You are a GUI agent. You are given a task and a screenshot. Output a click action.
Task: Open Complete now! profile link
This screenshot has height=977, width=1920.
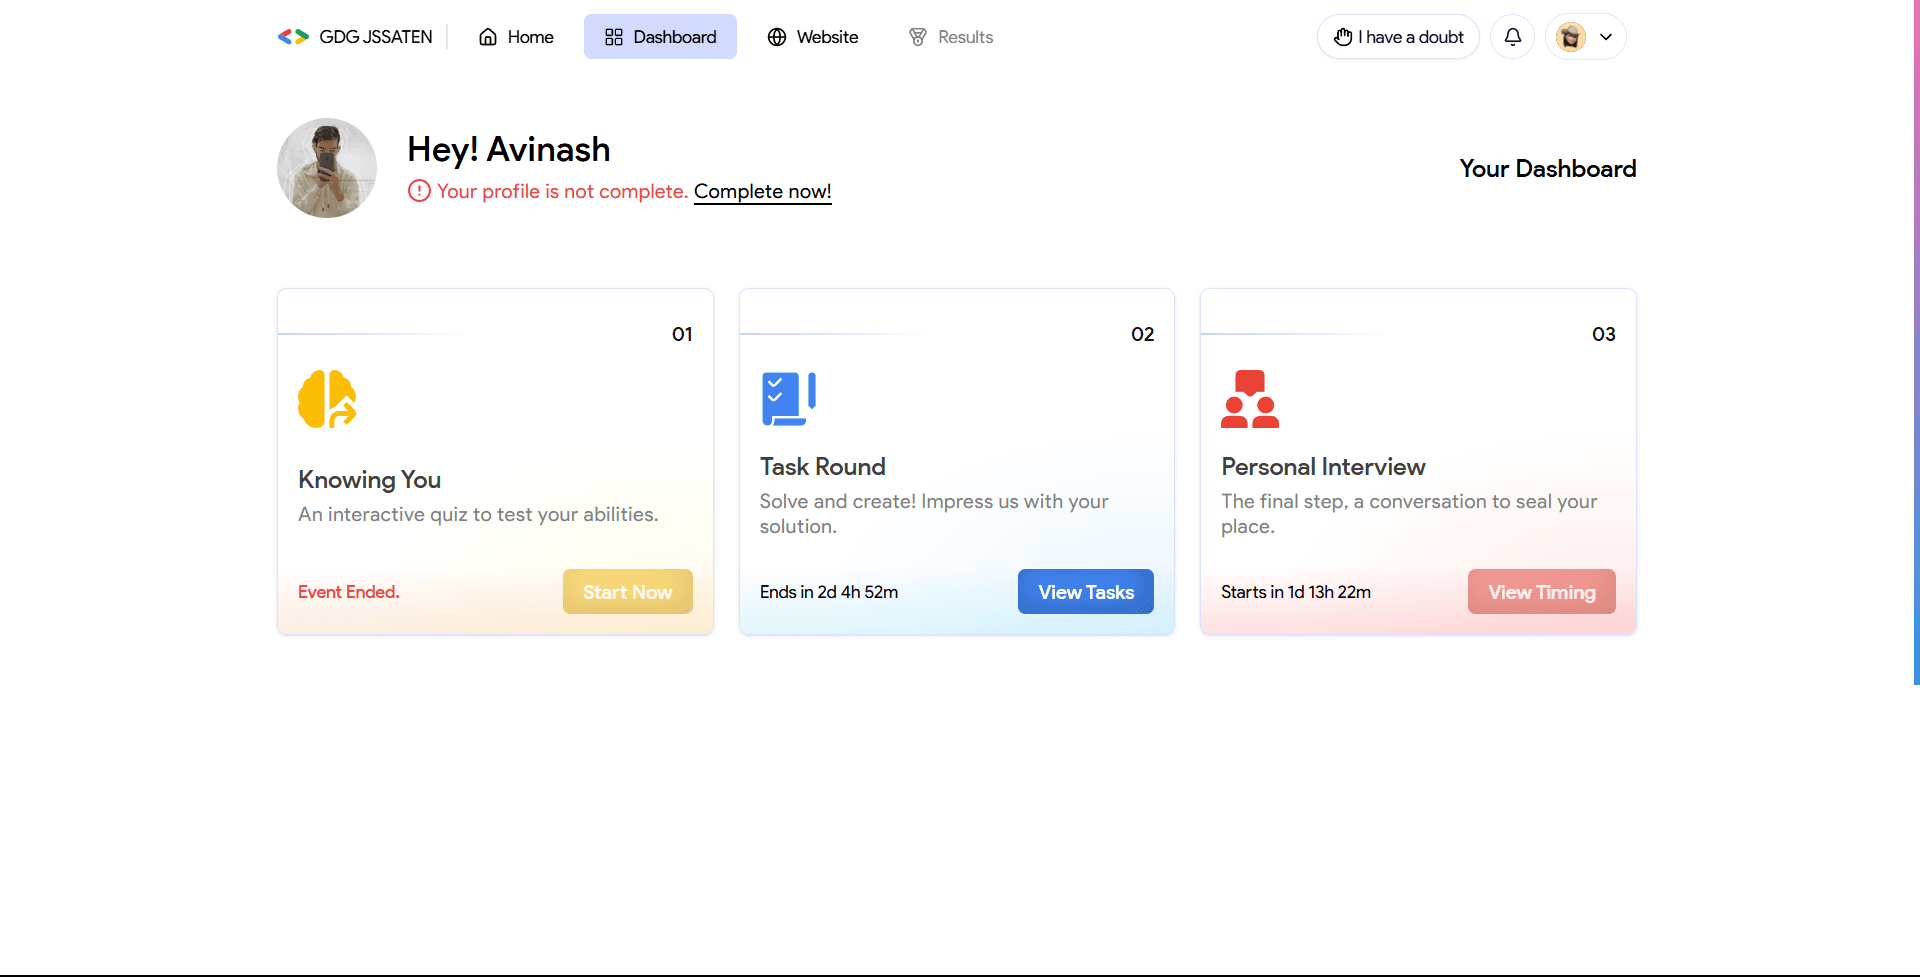coord(762,191)
